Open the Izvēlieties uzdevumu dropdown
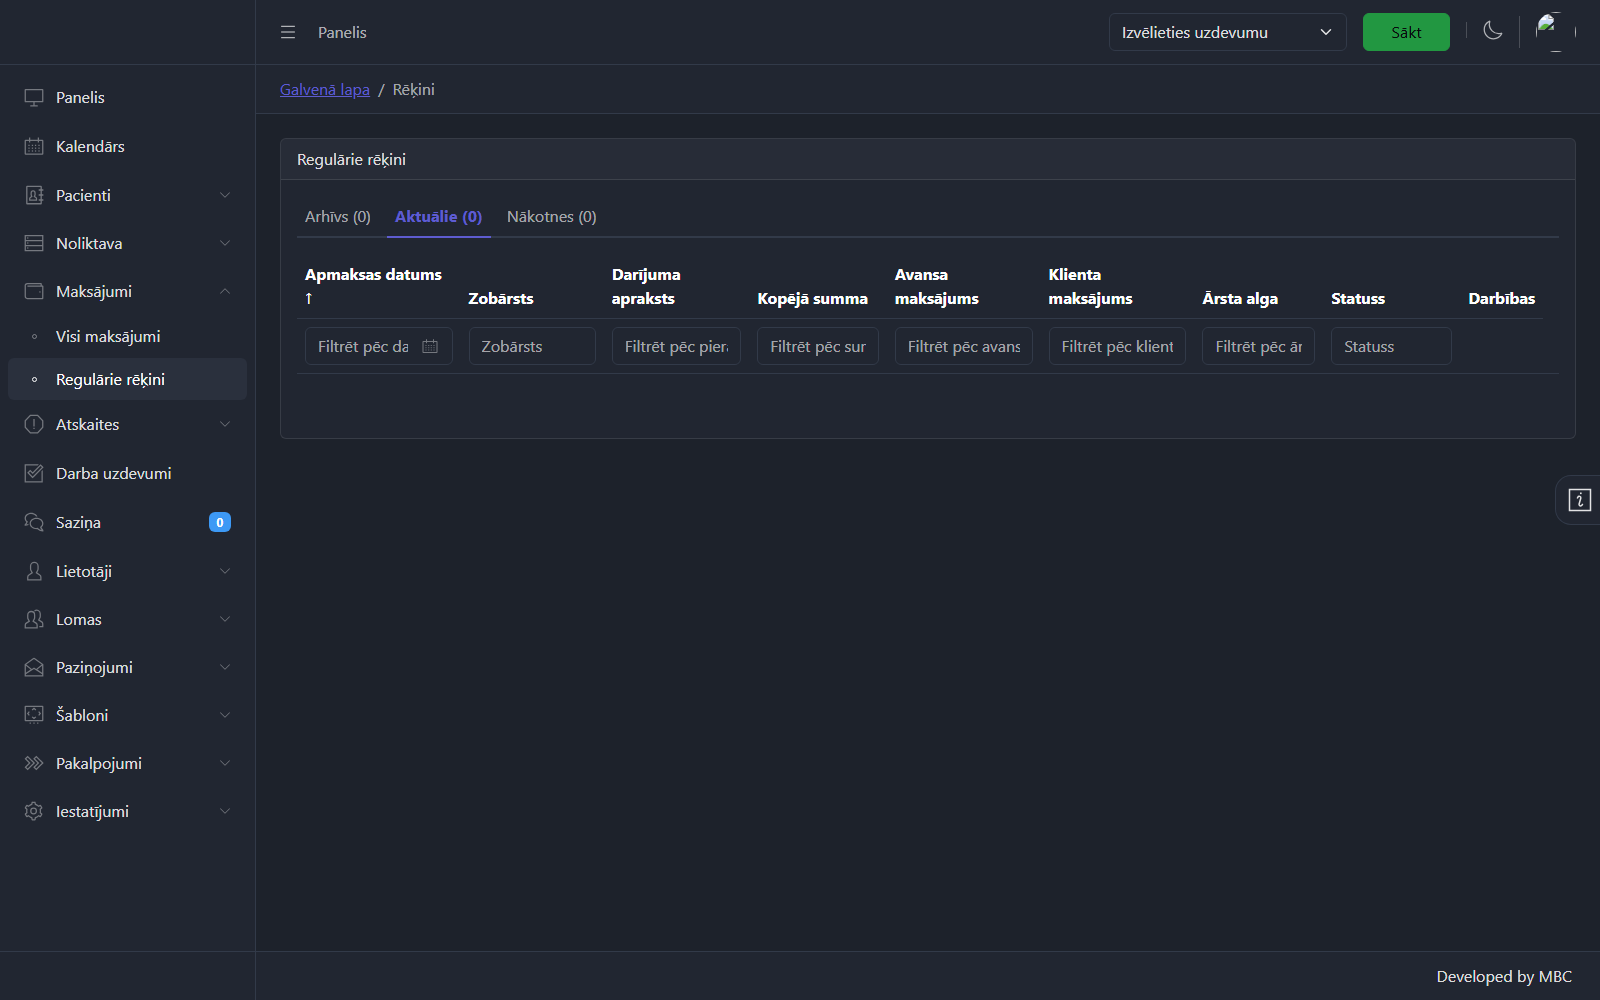This screenshot has width=1600, height=1000. [1227, 32]
